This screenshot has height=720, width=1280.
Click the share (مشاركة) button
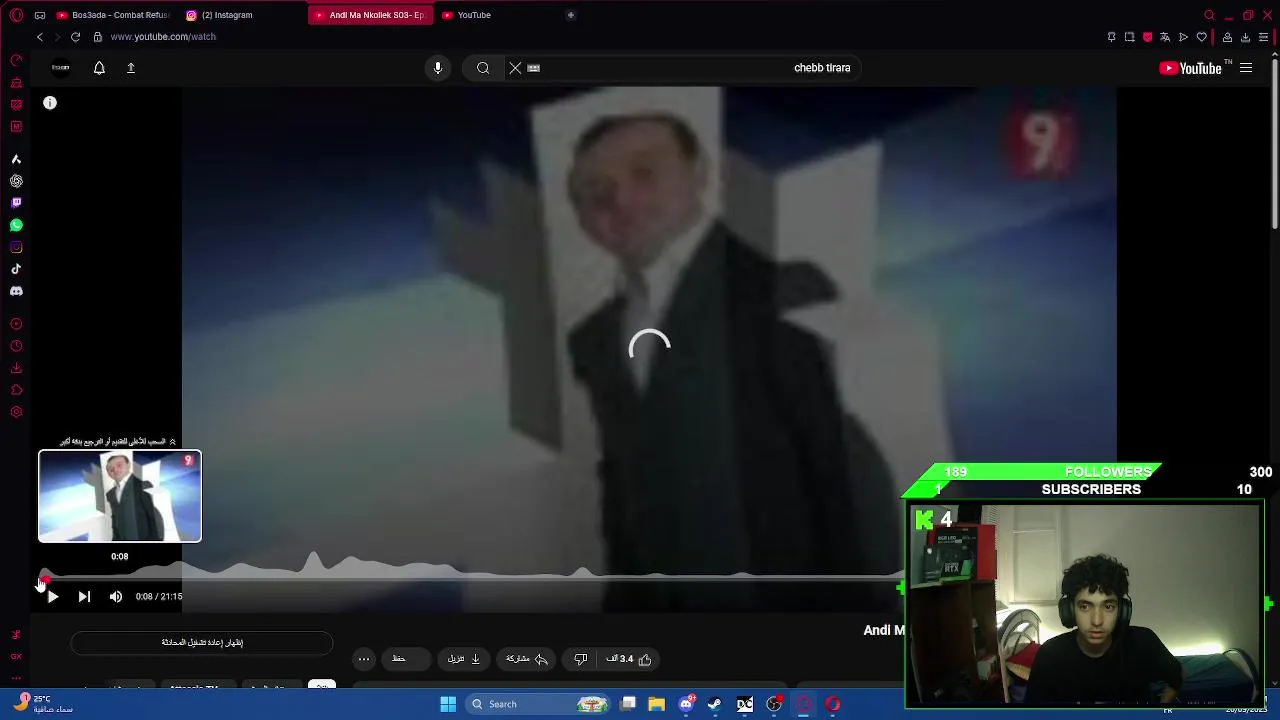click(527, 659)
